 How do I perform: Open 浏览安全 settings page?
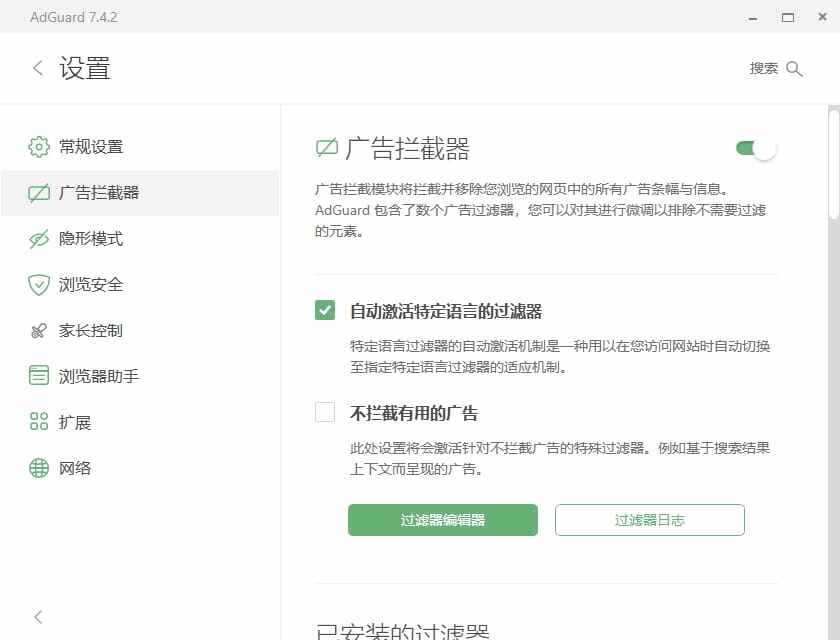(x=139, y=285)
